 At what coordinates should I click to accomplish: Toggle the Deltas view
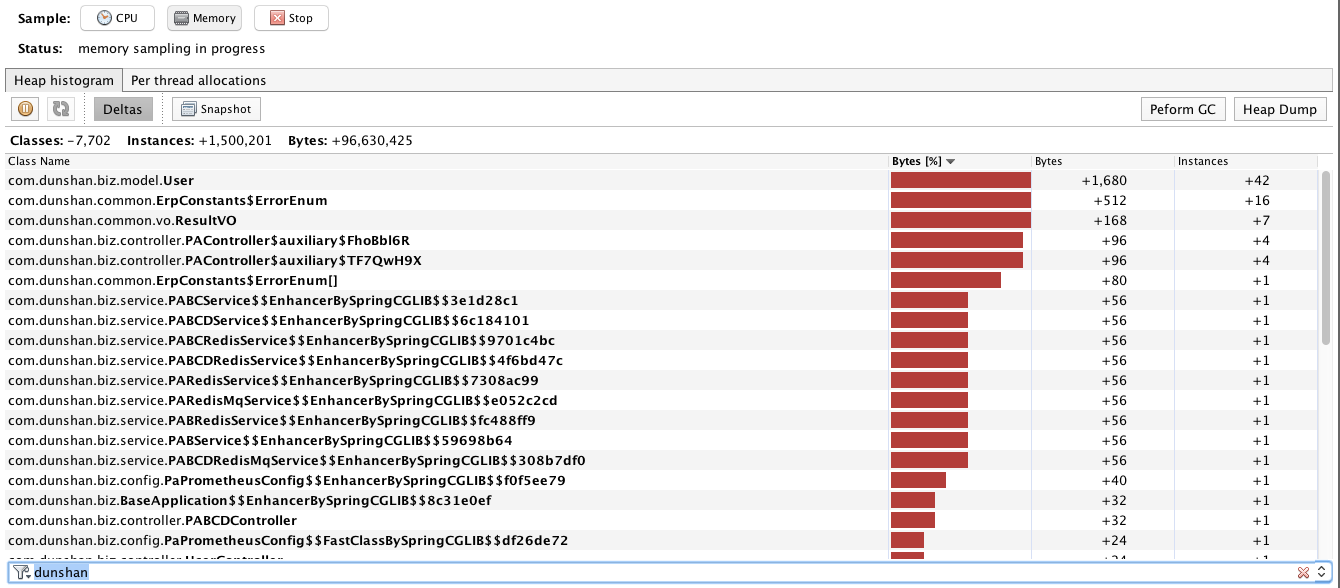pos(124,109)
